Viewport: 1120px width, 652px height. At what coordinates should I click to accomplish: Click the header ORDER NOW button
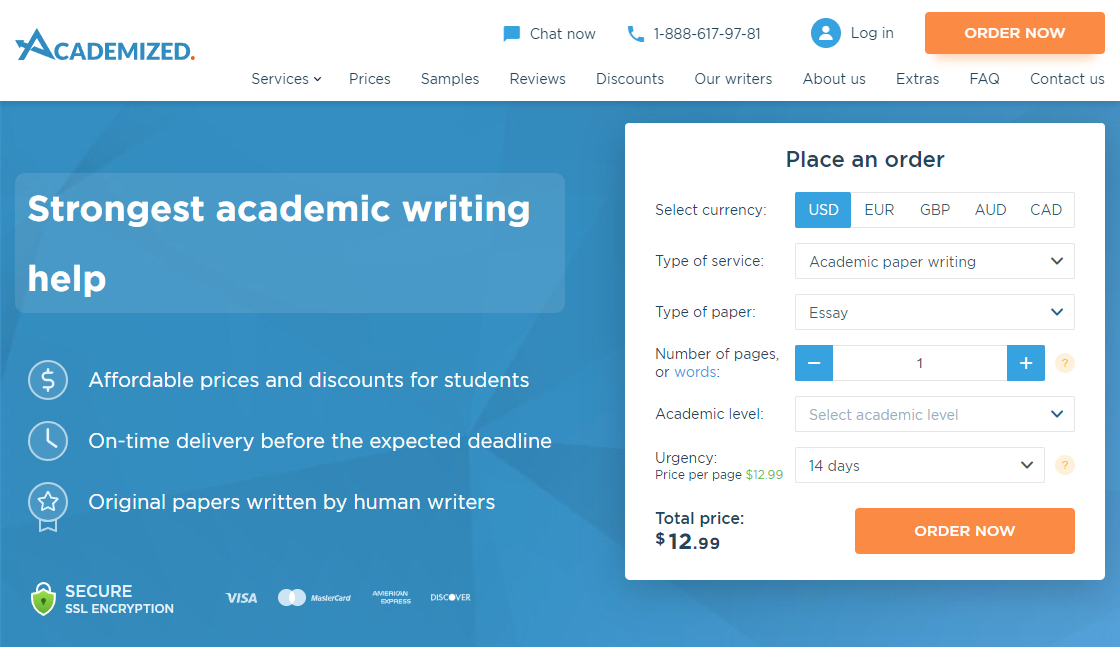pos(1014,33)
